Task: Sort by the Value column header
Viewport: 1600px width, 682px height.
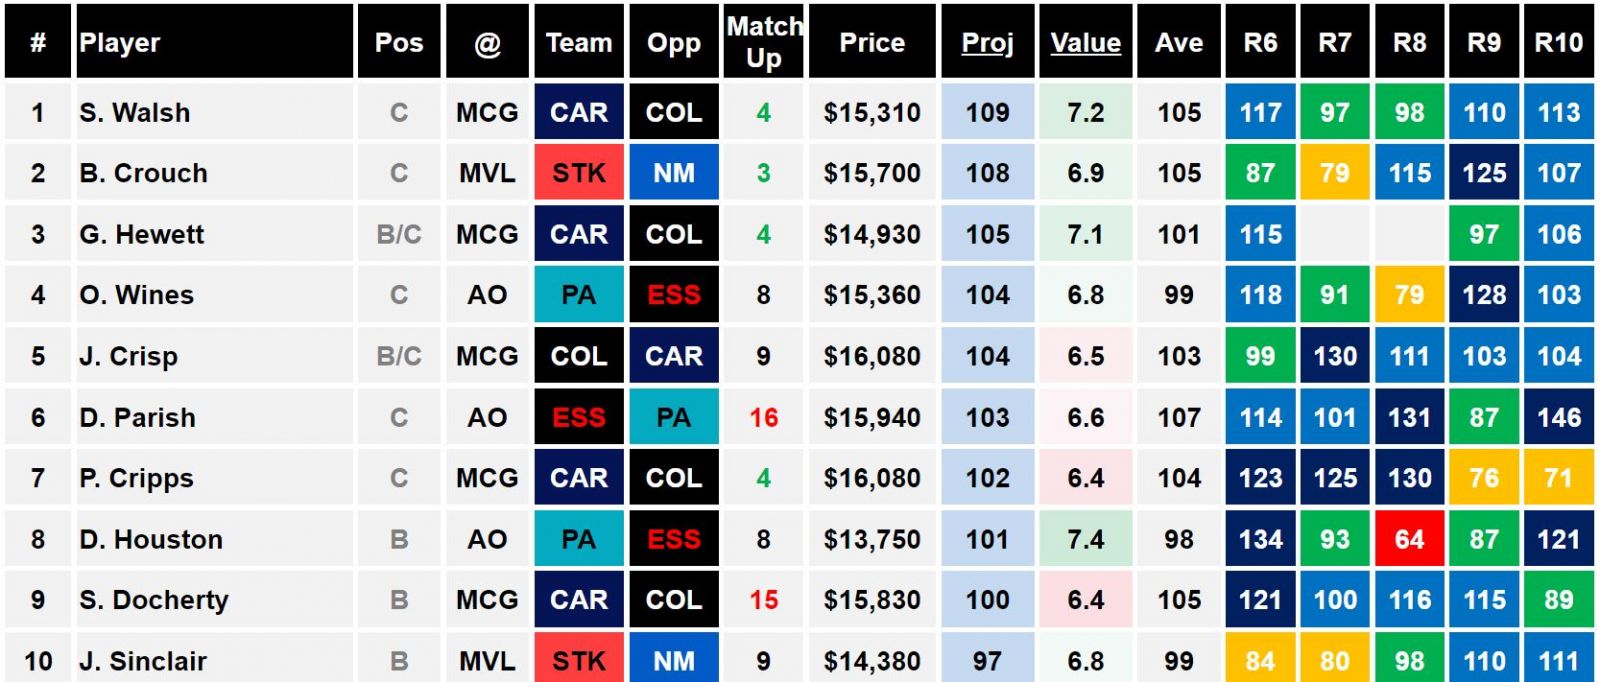Action: point(1085,42)
